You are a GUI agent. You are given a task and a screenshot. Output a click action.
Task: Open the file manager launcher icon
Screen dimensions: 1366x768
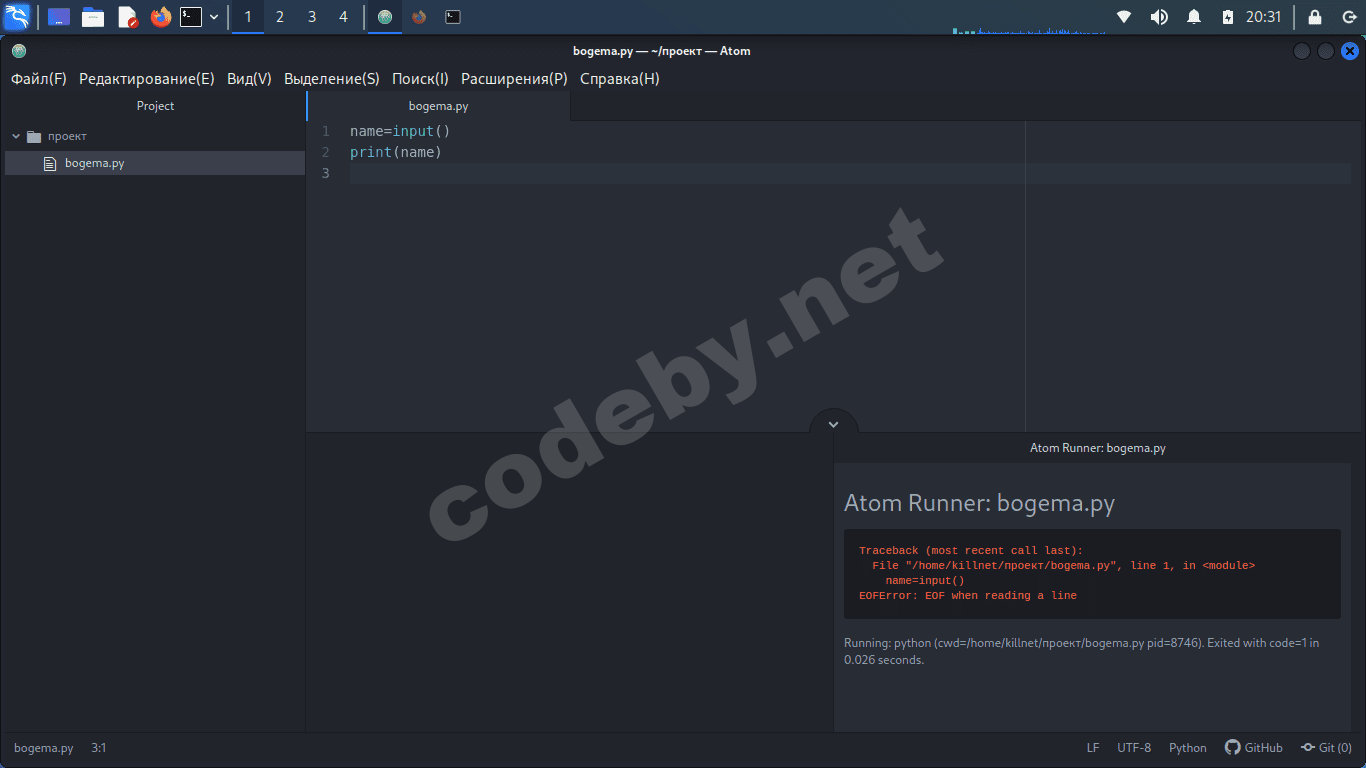click(x=93, y=17)
